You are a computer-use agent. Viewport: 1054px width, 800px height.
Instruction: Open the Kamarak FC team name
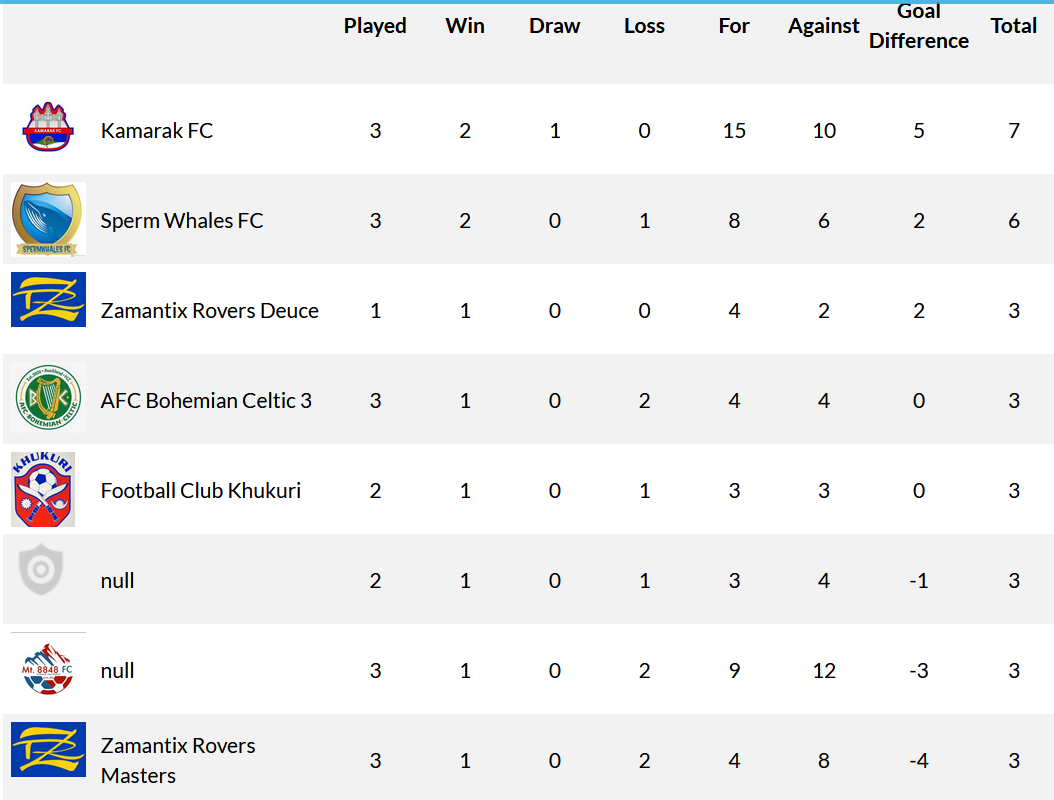pyautogui.click(x=157, y=130)
